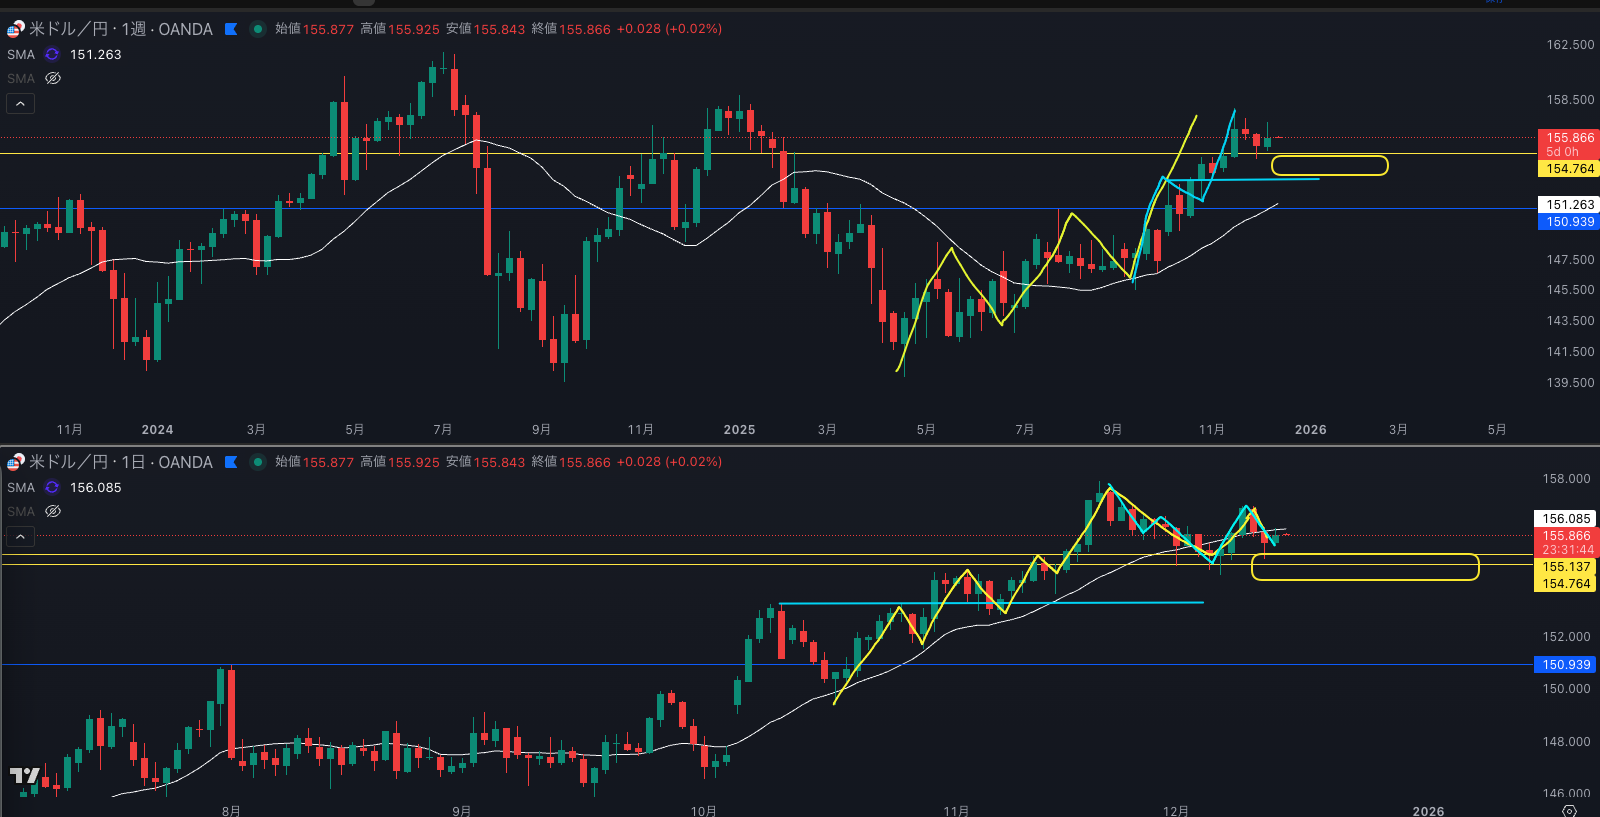Click the yellow 155.137 price label on daily axis

click(x=1565, y=567)
